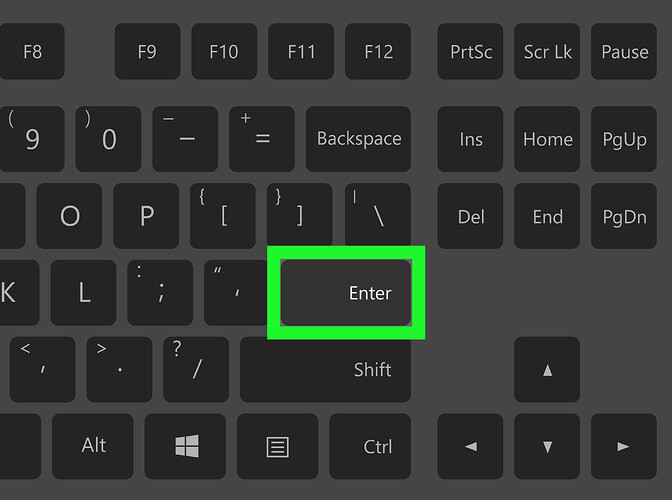Click the backslash key

(378, 216)
